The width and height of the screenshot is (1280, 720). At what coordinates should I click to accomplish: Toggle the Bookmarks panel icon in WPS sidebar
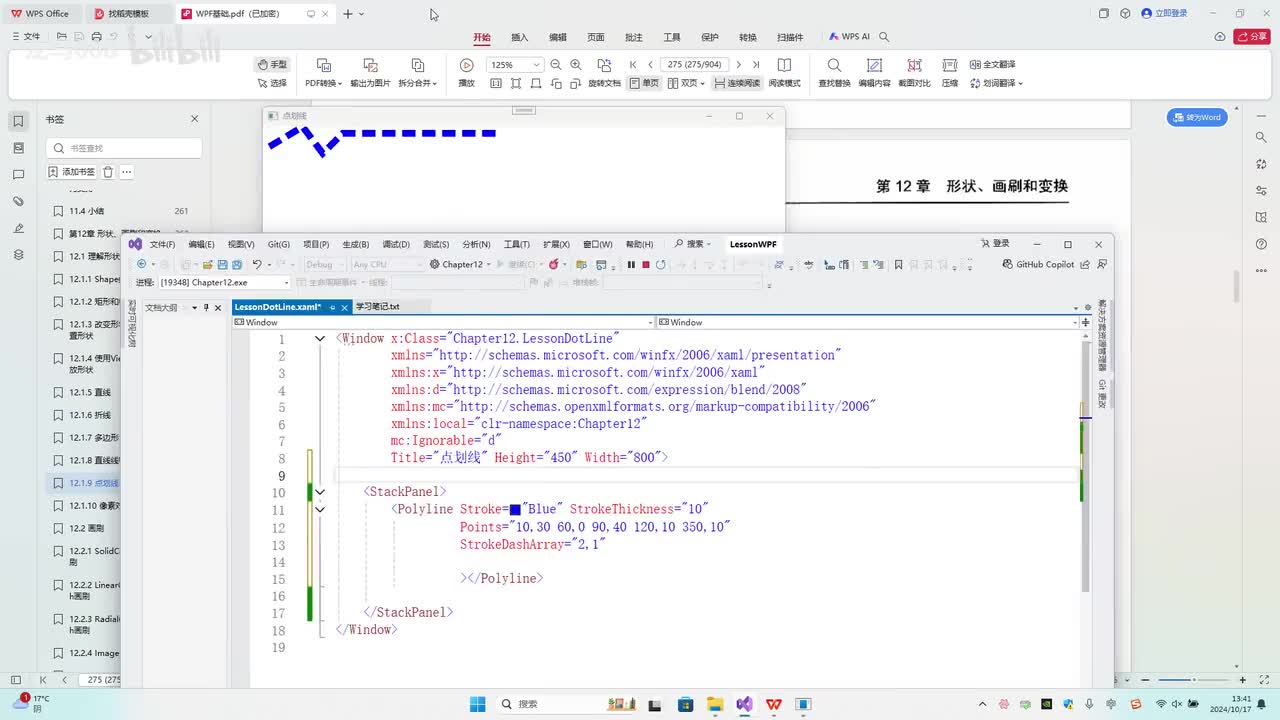tap(18, 121)
